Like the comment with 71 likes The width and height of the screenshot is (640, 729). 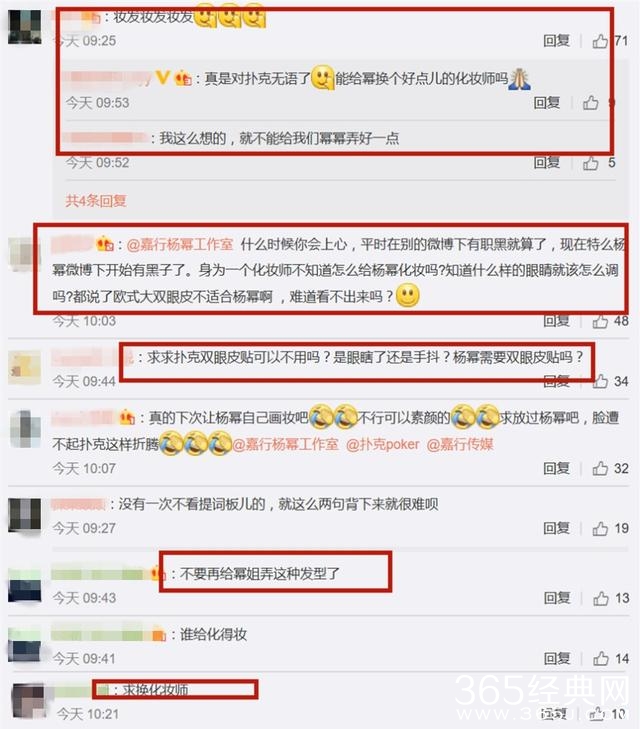[600, 41]
